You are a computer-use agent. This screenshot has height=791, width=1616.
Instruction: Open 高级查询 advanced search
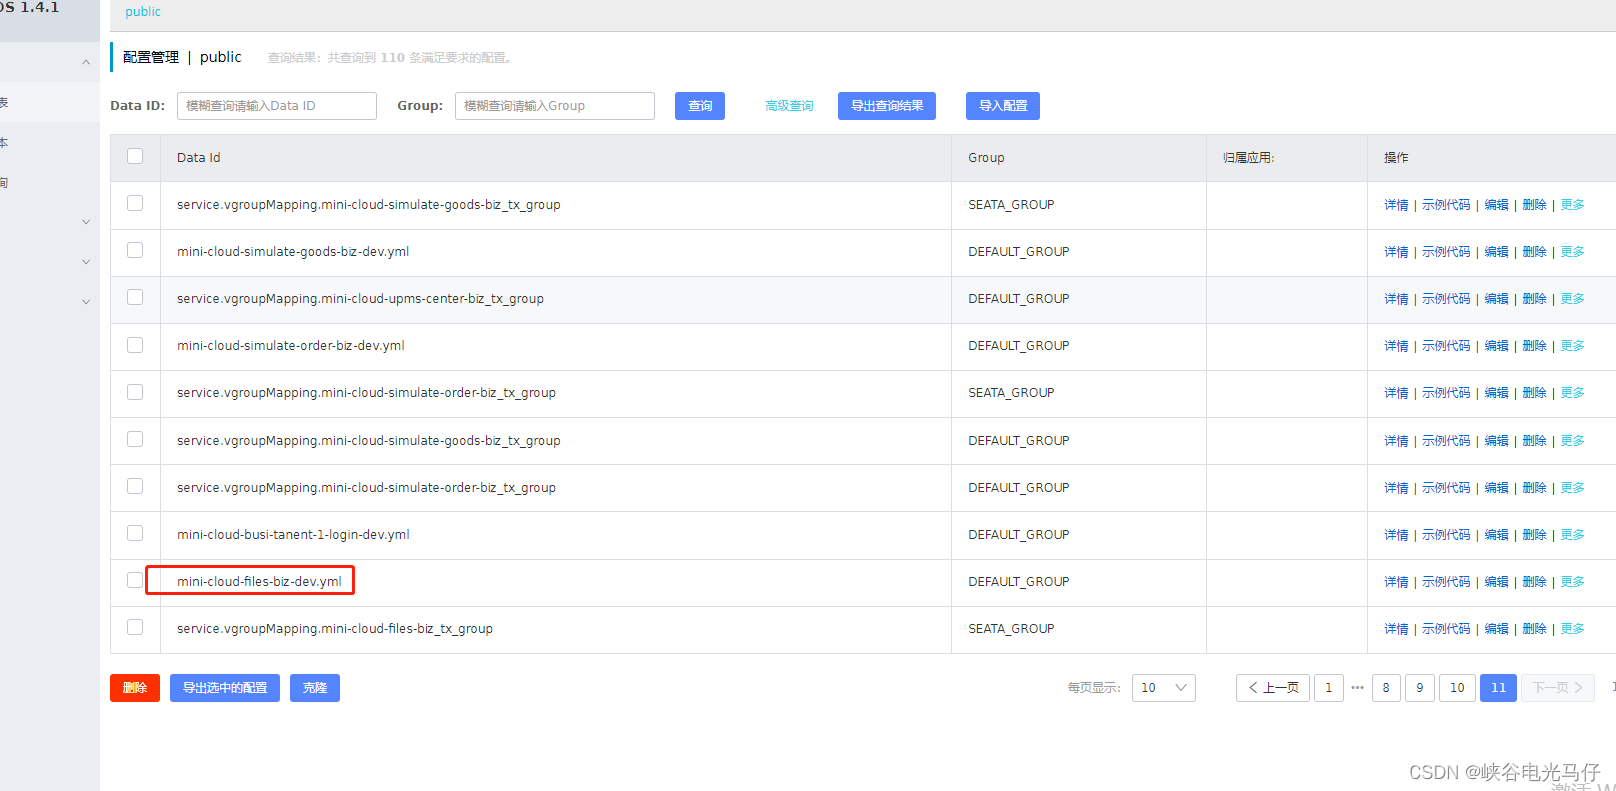[x=789, y=106]
